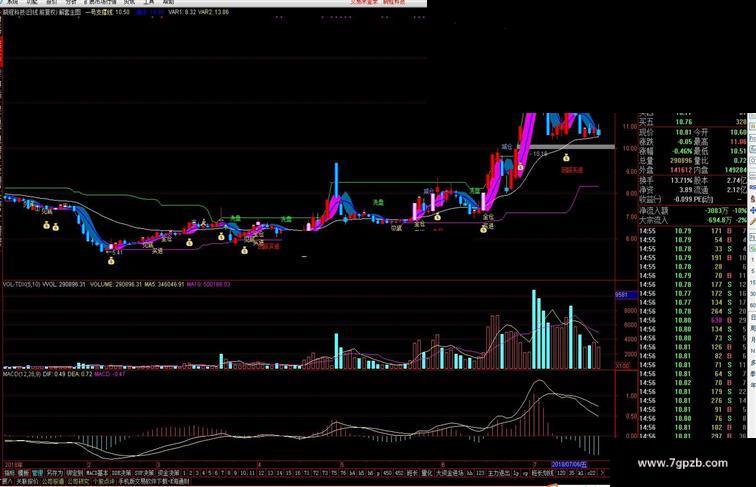Switch to SUP决策 indicator tab
Screen dimensions: 756x487
[144, 473]
